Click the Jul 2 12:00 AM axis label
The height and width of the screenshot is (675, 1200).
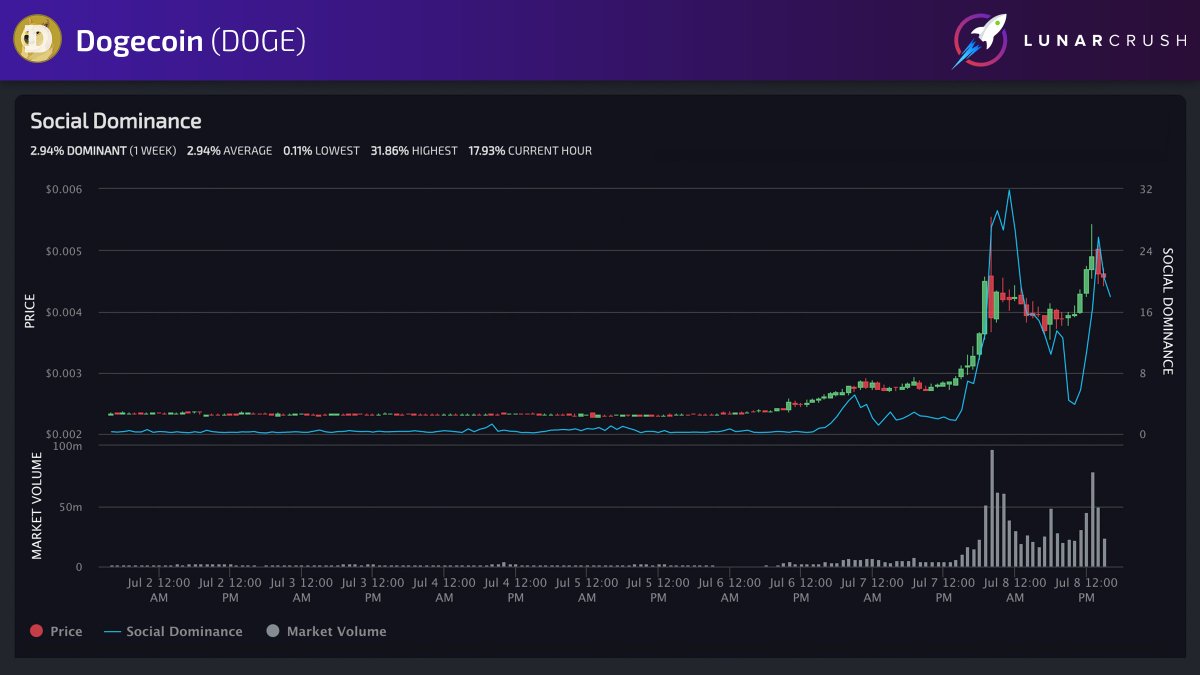[x=159, y=589]
